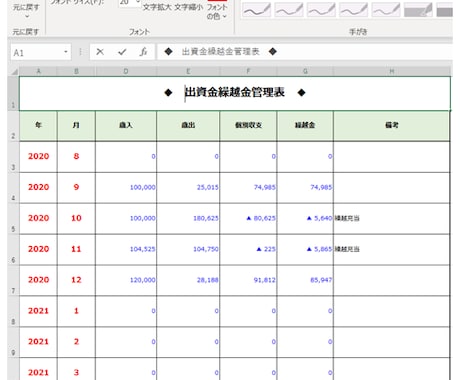Open the font size 20 dropdown
460x380 pixels.
[x=138, y=2]
